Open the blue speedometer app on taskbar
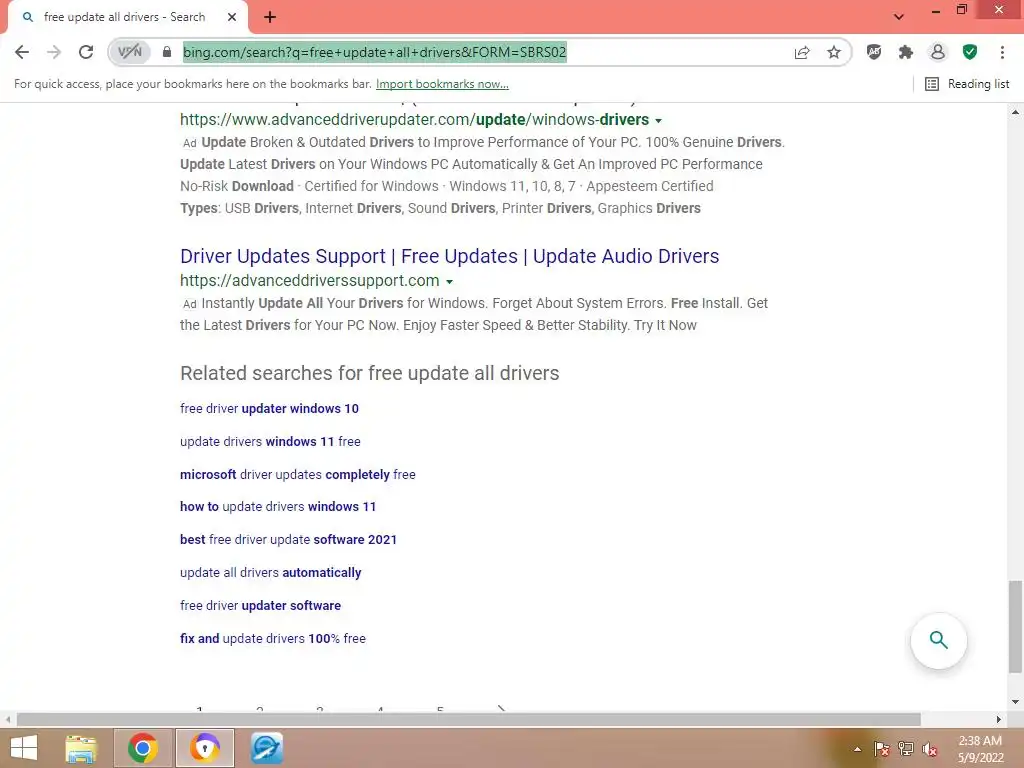Viewport: 1024px width, 768px height. click(x=267, y=748)
